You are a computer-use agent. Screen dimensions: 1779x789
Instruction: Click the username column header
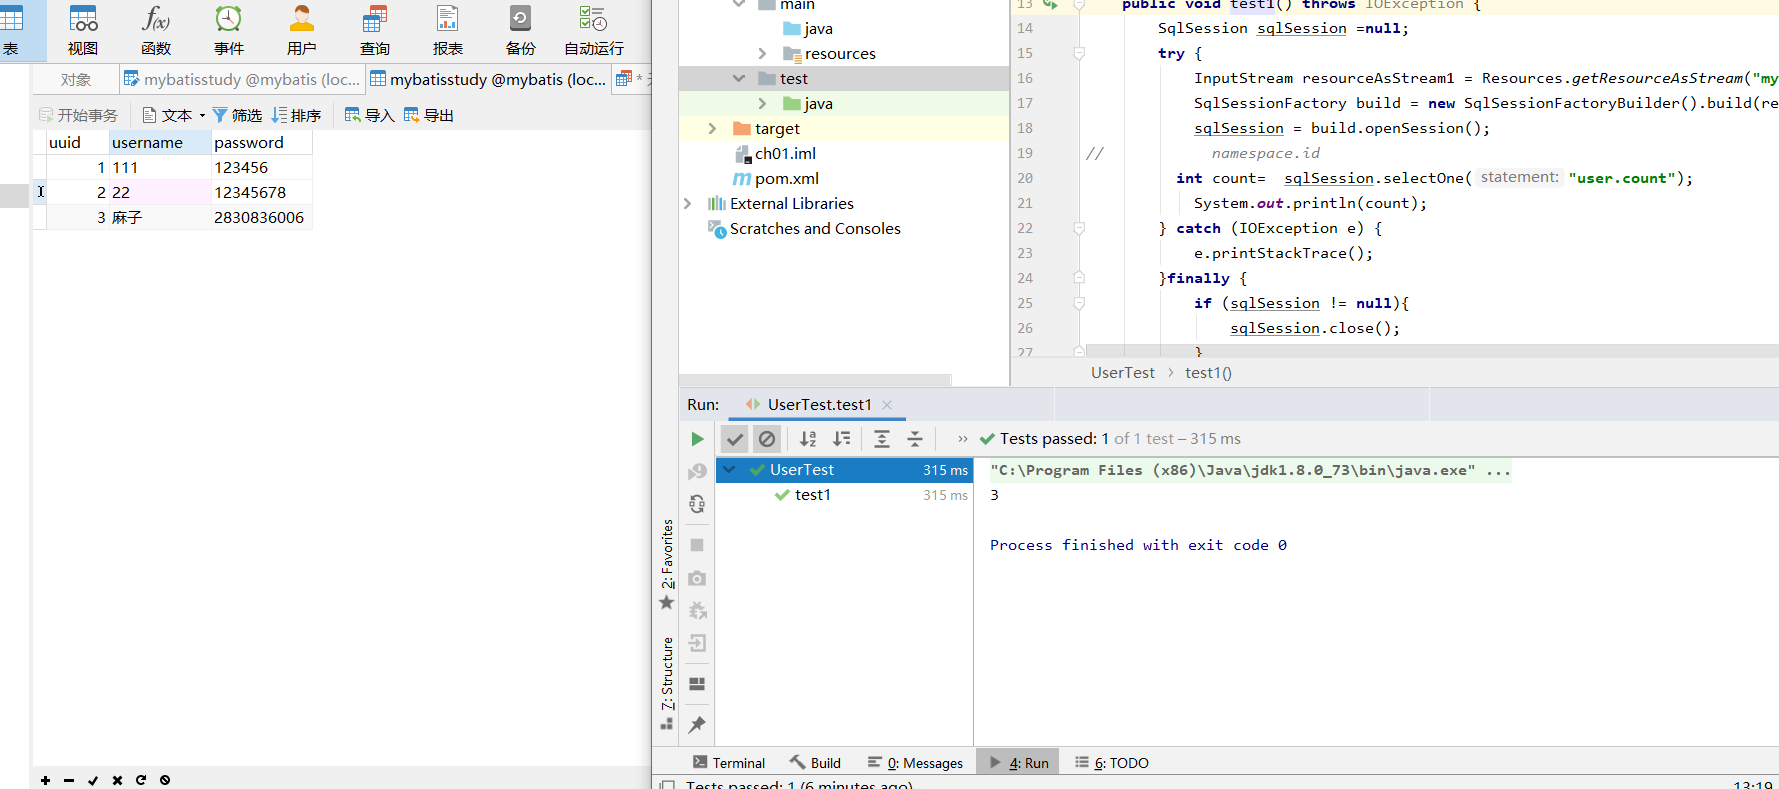pos(160,142)
